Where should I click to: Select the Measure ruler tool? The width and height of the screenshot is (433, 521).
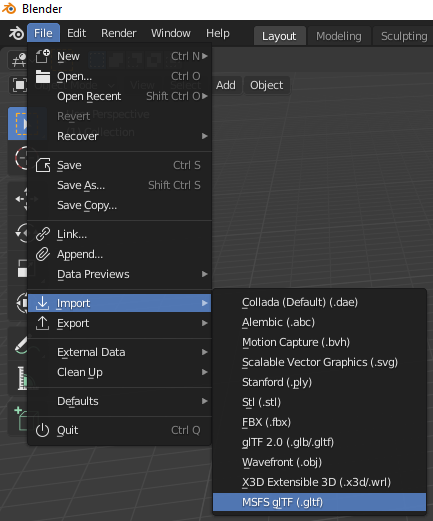22,378
